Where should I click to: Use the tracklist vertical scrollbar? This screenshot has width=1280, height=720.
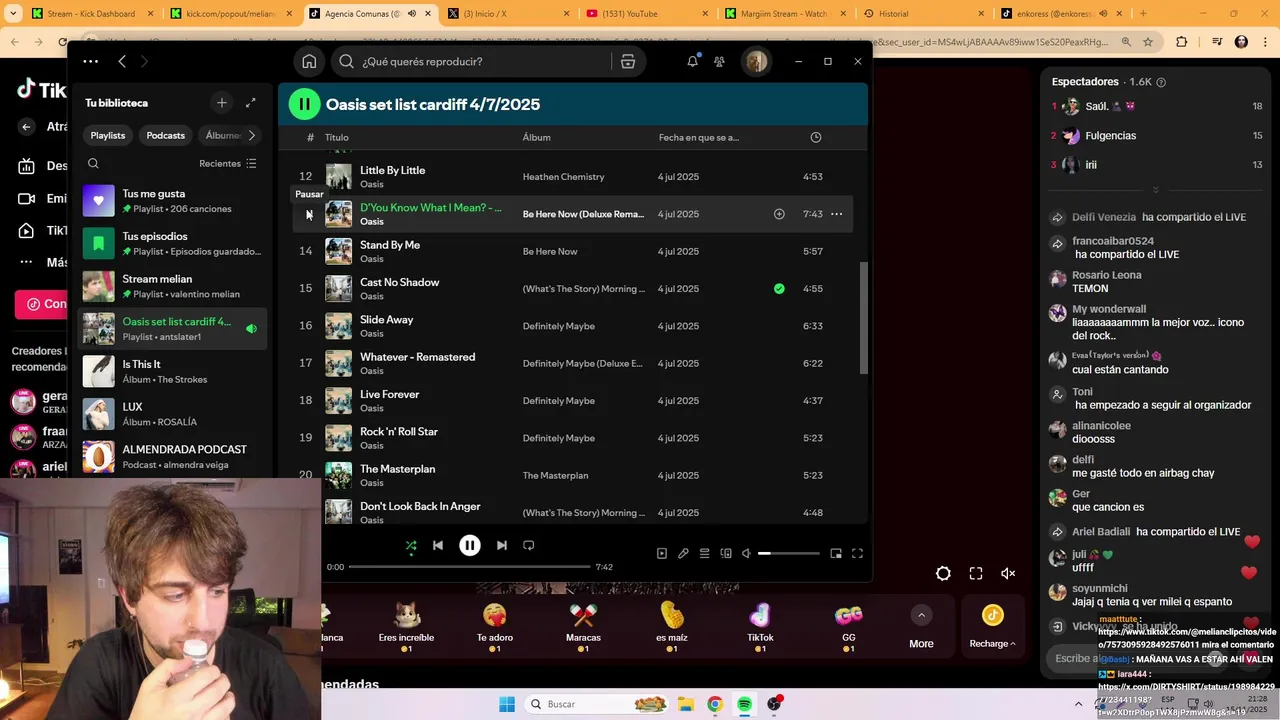[865, 318]
